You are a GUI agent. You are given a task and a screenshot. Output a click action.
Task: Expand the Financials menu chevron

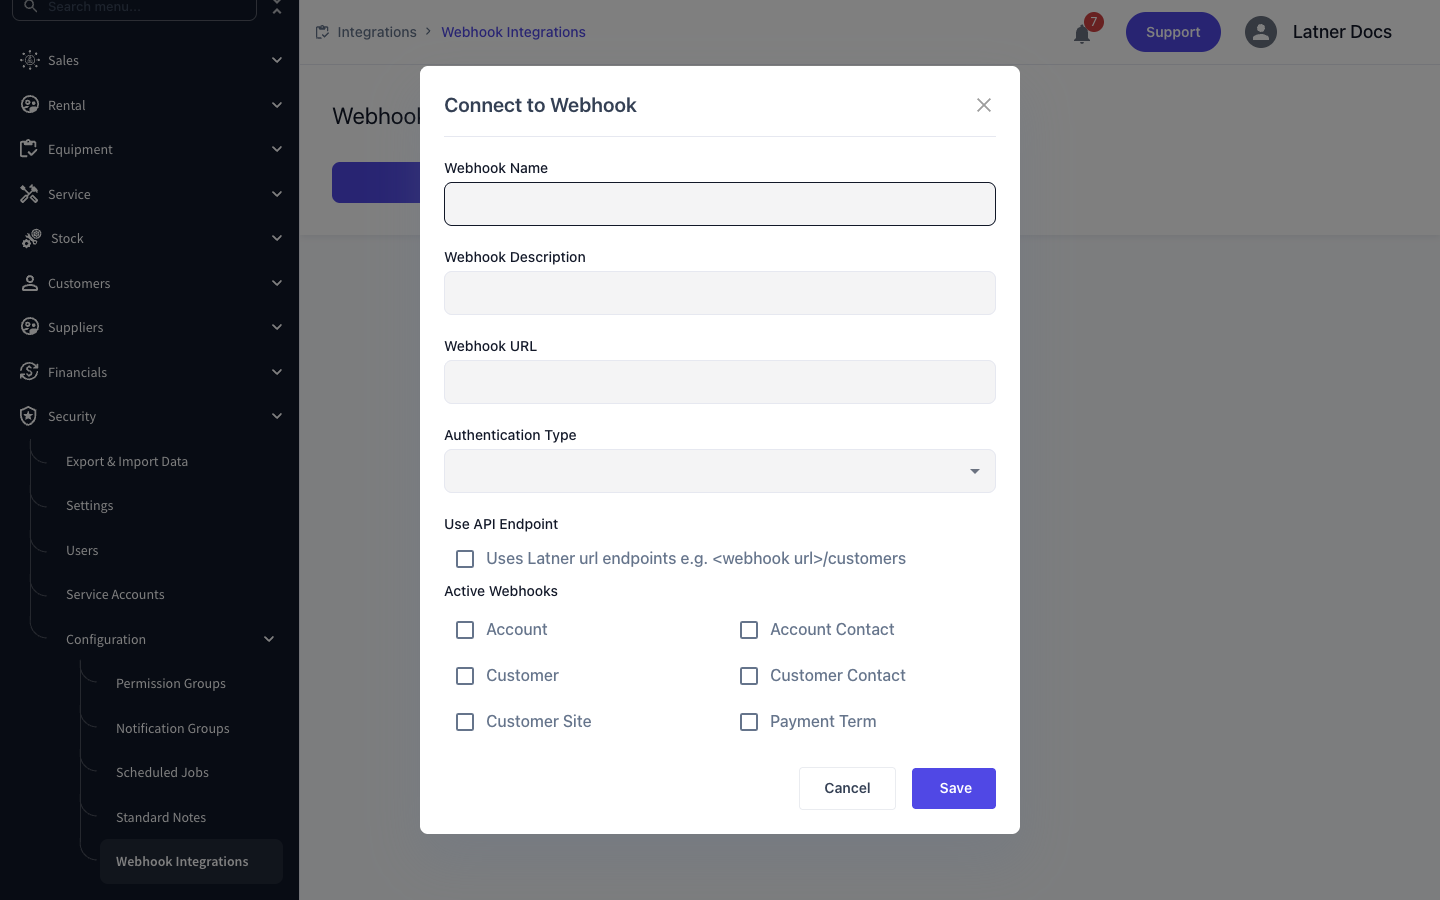277,372
